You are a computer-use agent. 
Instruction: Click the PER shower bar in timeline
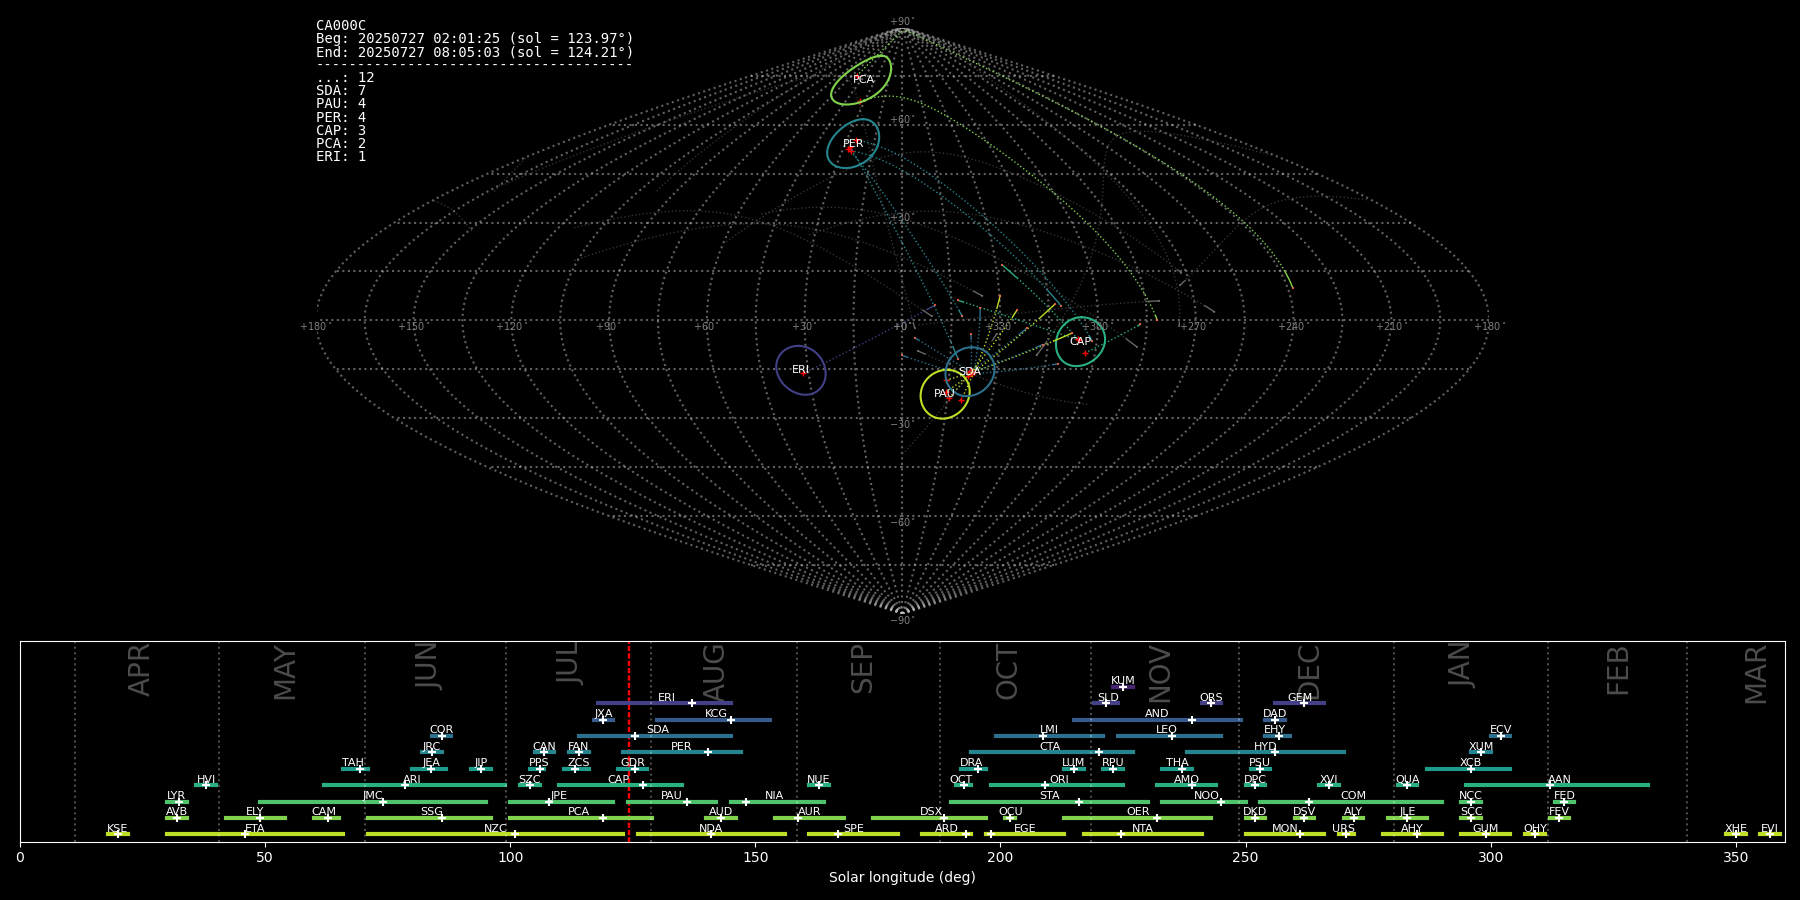point(682,752)
